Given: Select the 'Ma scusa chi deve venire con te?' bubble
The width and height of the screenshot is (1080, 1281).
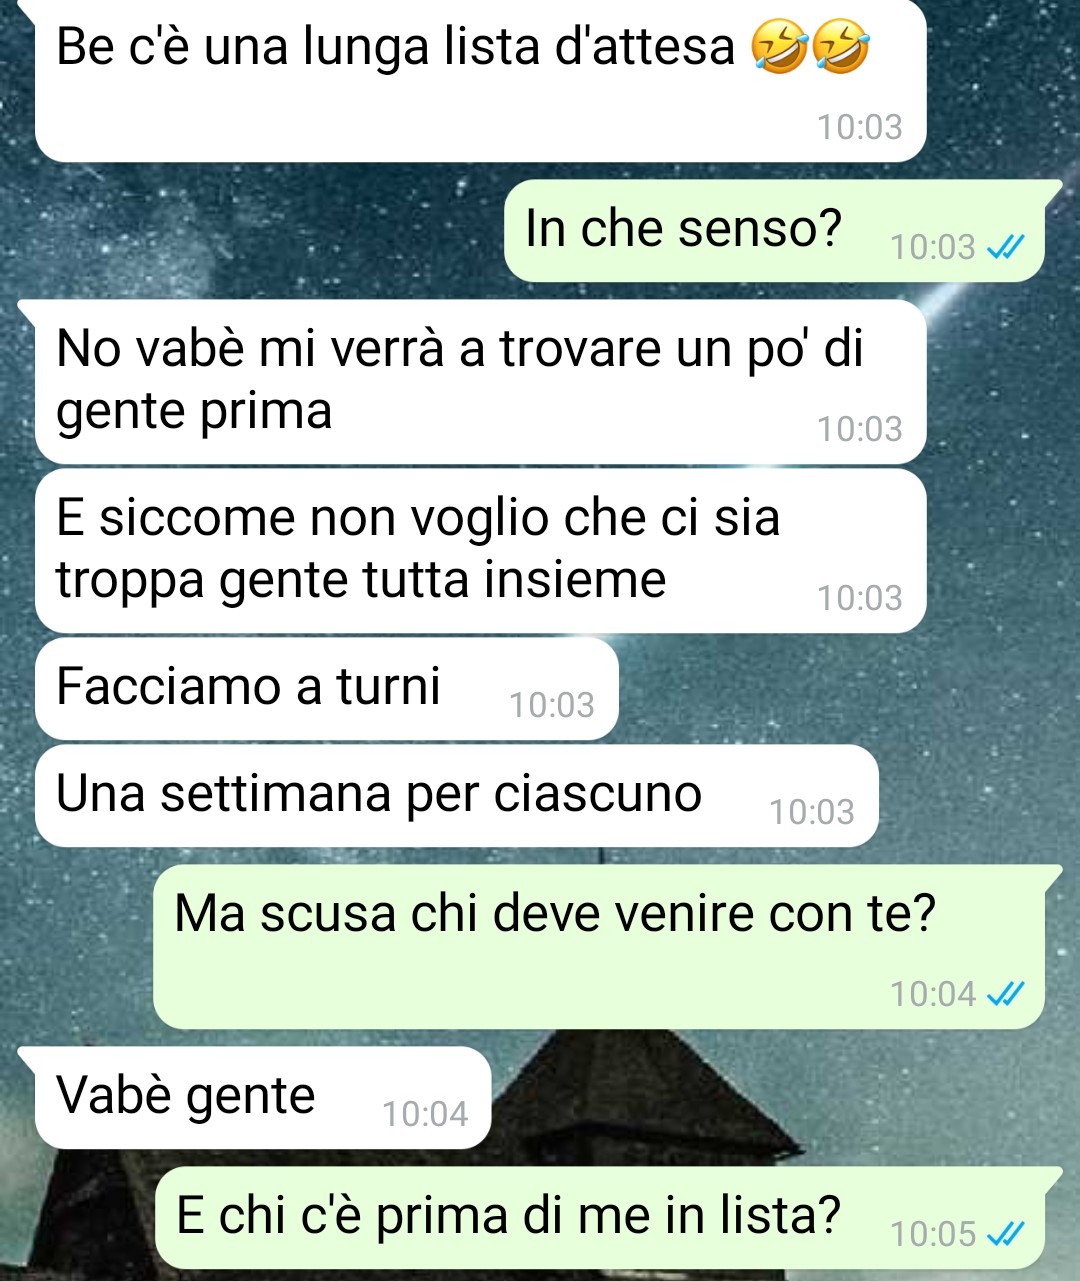Looking at the screenshot, I should click(x=598, y=947).
